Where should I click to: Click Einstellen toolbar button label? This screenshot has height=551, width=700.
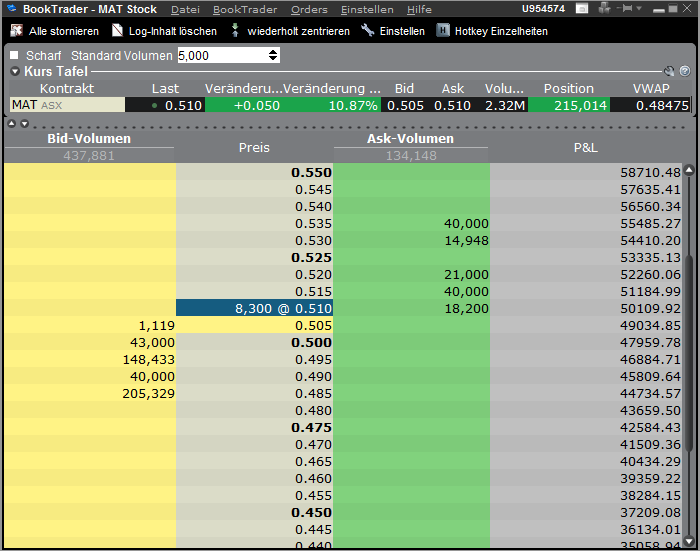coord(402,31)
